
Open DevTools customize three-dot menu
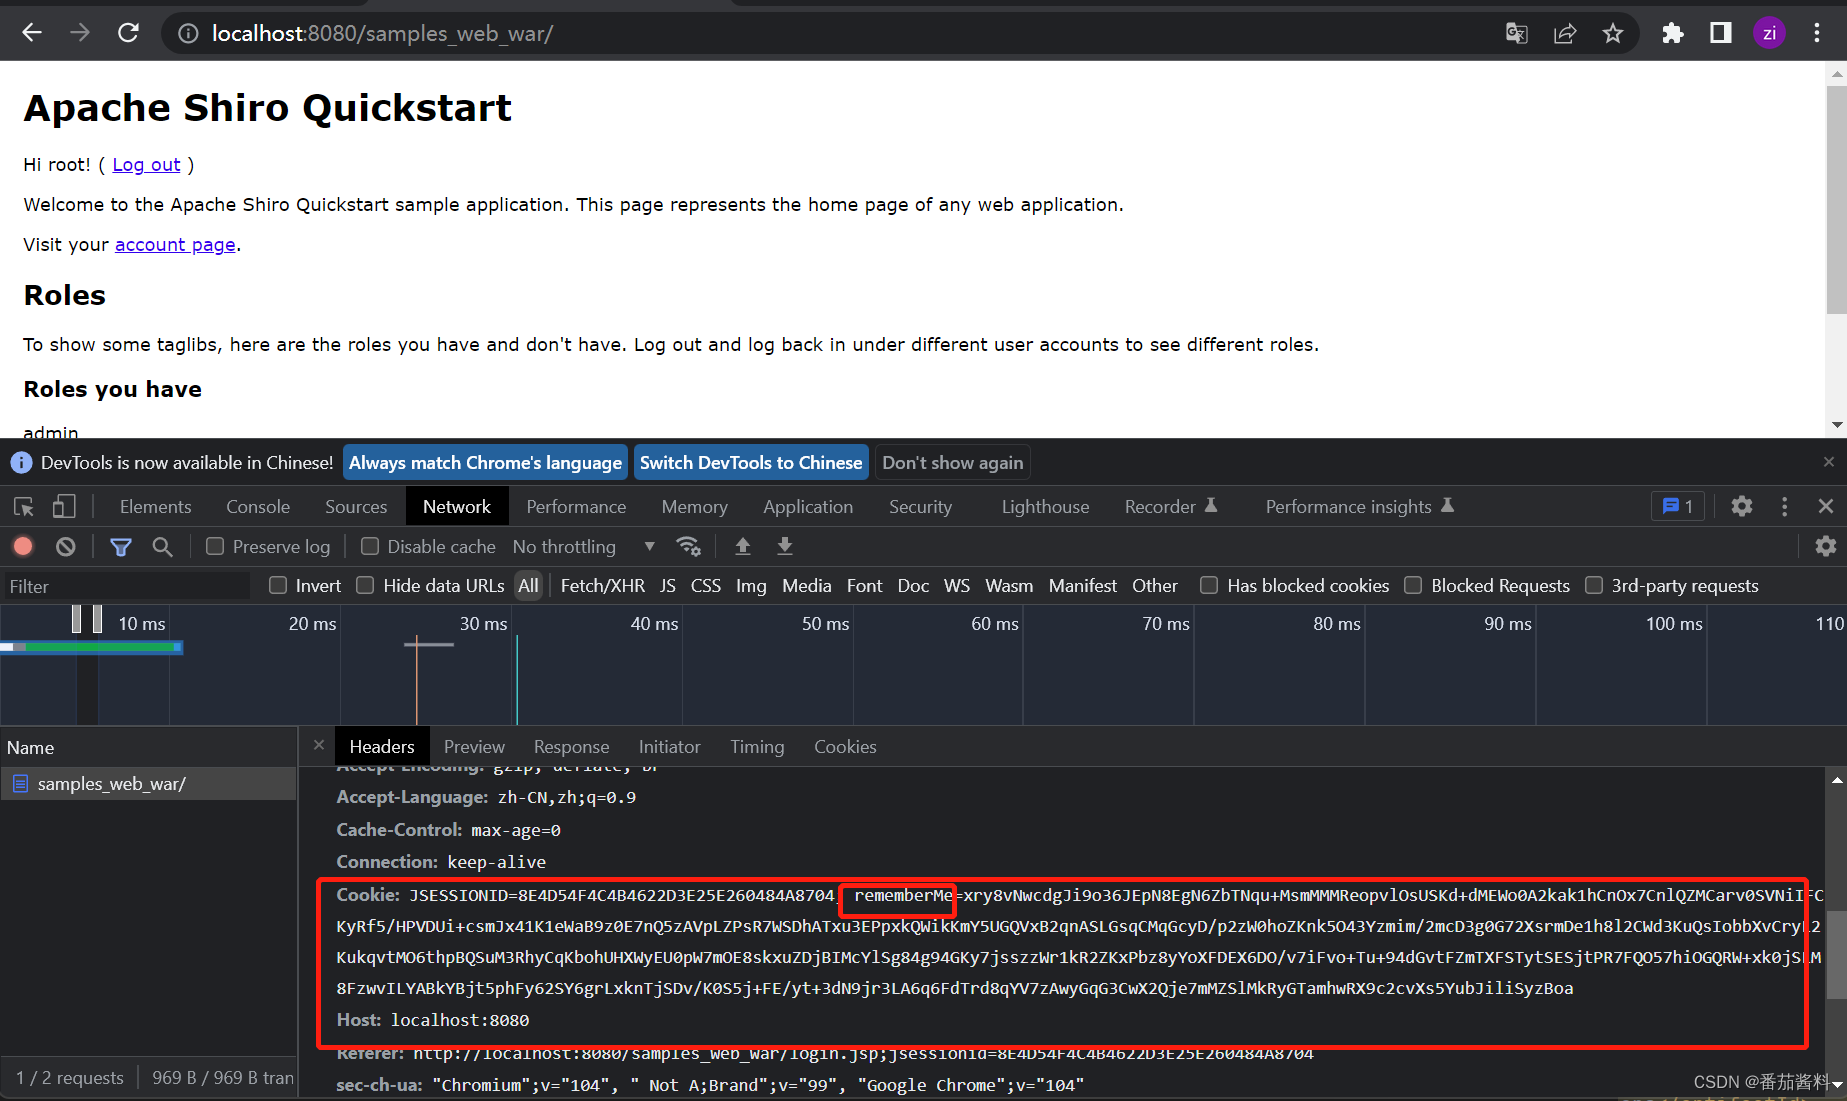click(1785, 507)
